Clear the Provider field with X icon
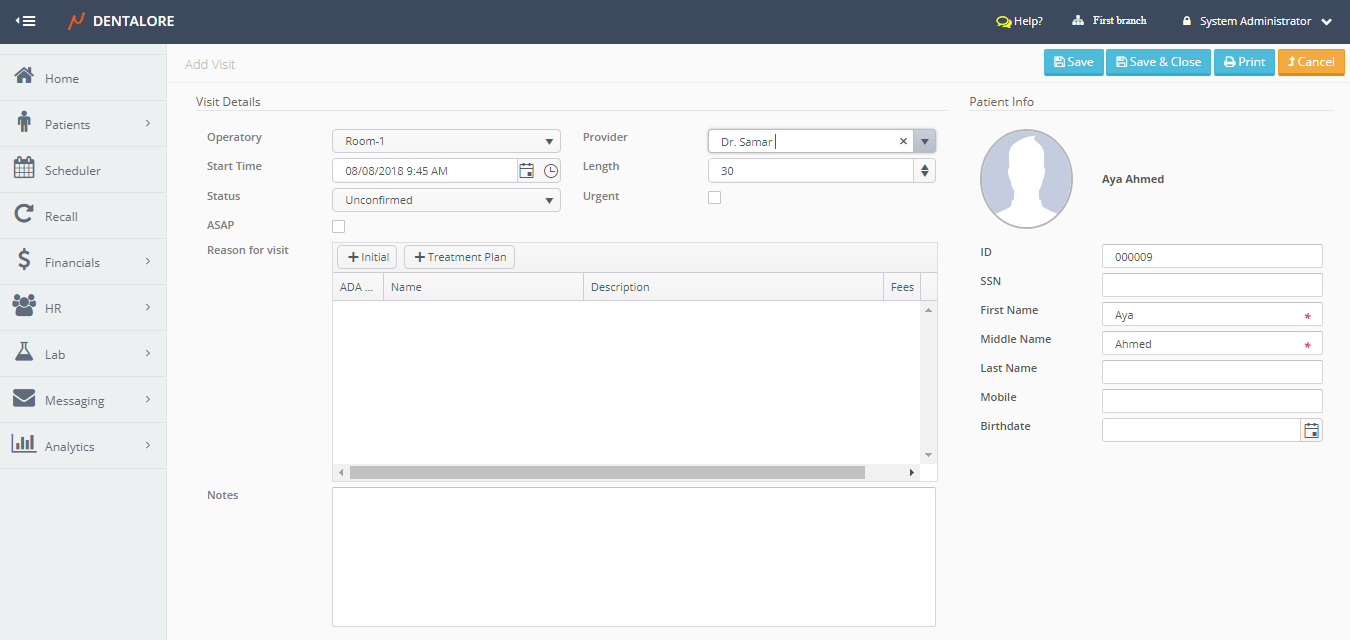The height and width of the screenshot is (640, 1350). 903,142
